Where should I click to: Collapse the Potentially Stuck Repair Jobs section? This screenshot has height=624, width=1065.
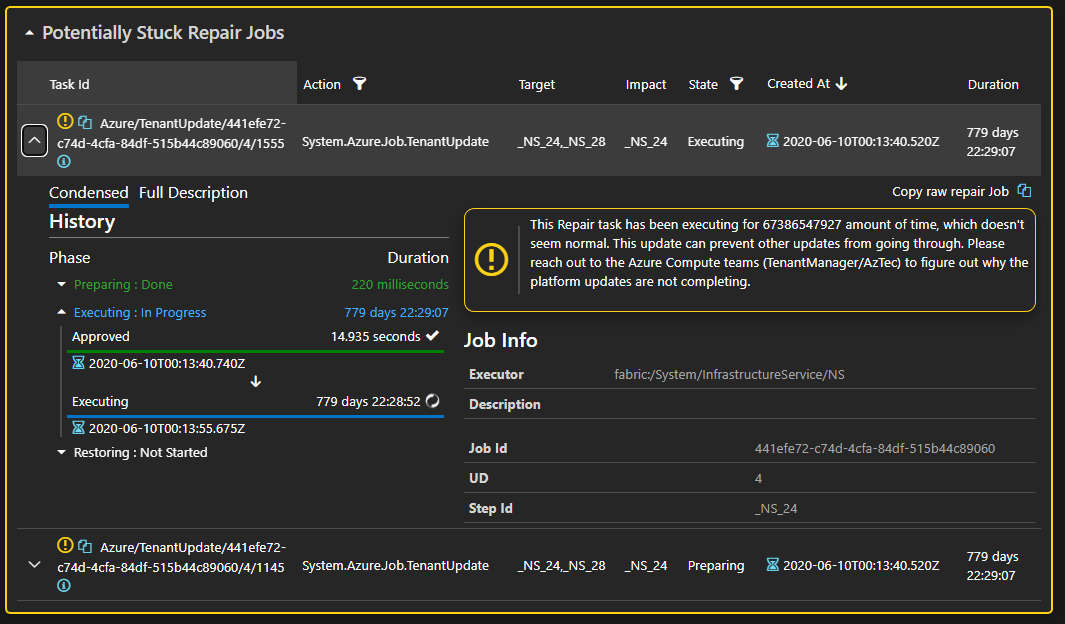29,33
